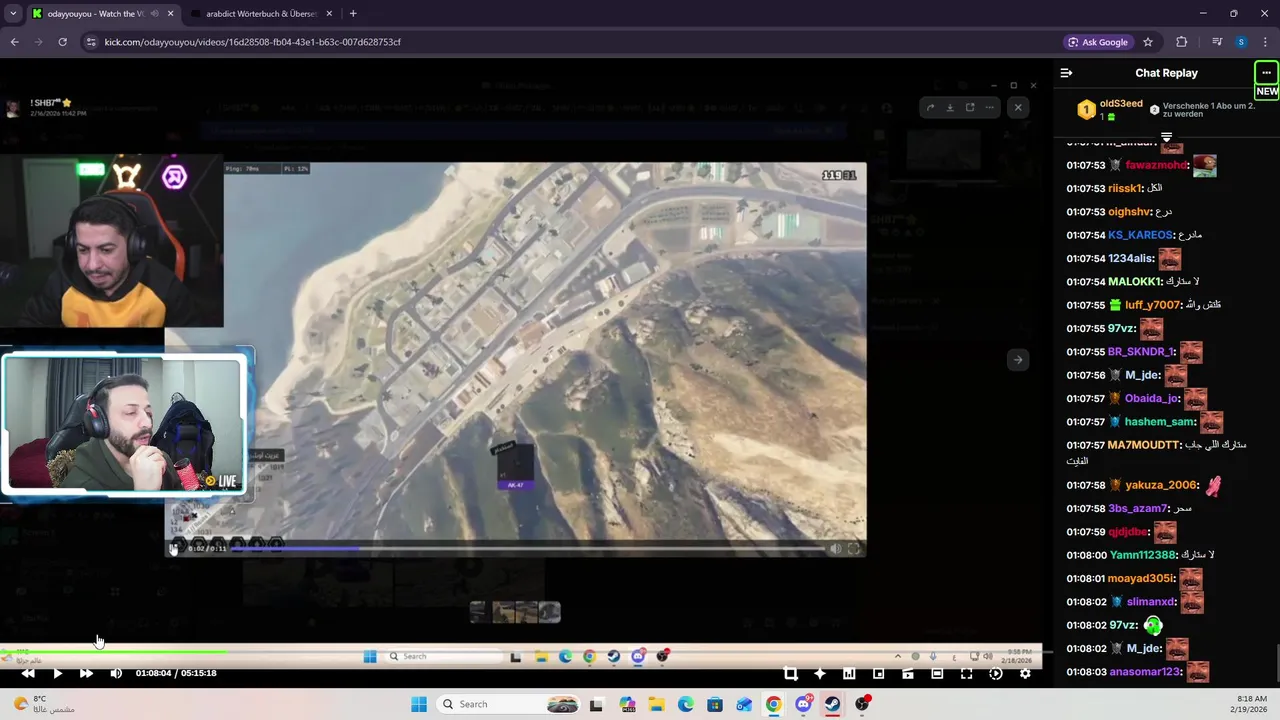This screenshot has width=1280, height=720.
Task: Click chat username BR_SKNDR_1
Action: 1142,352
